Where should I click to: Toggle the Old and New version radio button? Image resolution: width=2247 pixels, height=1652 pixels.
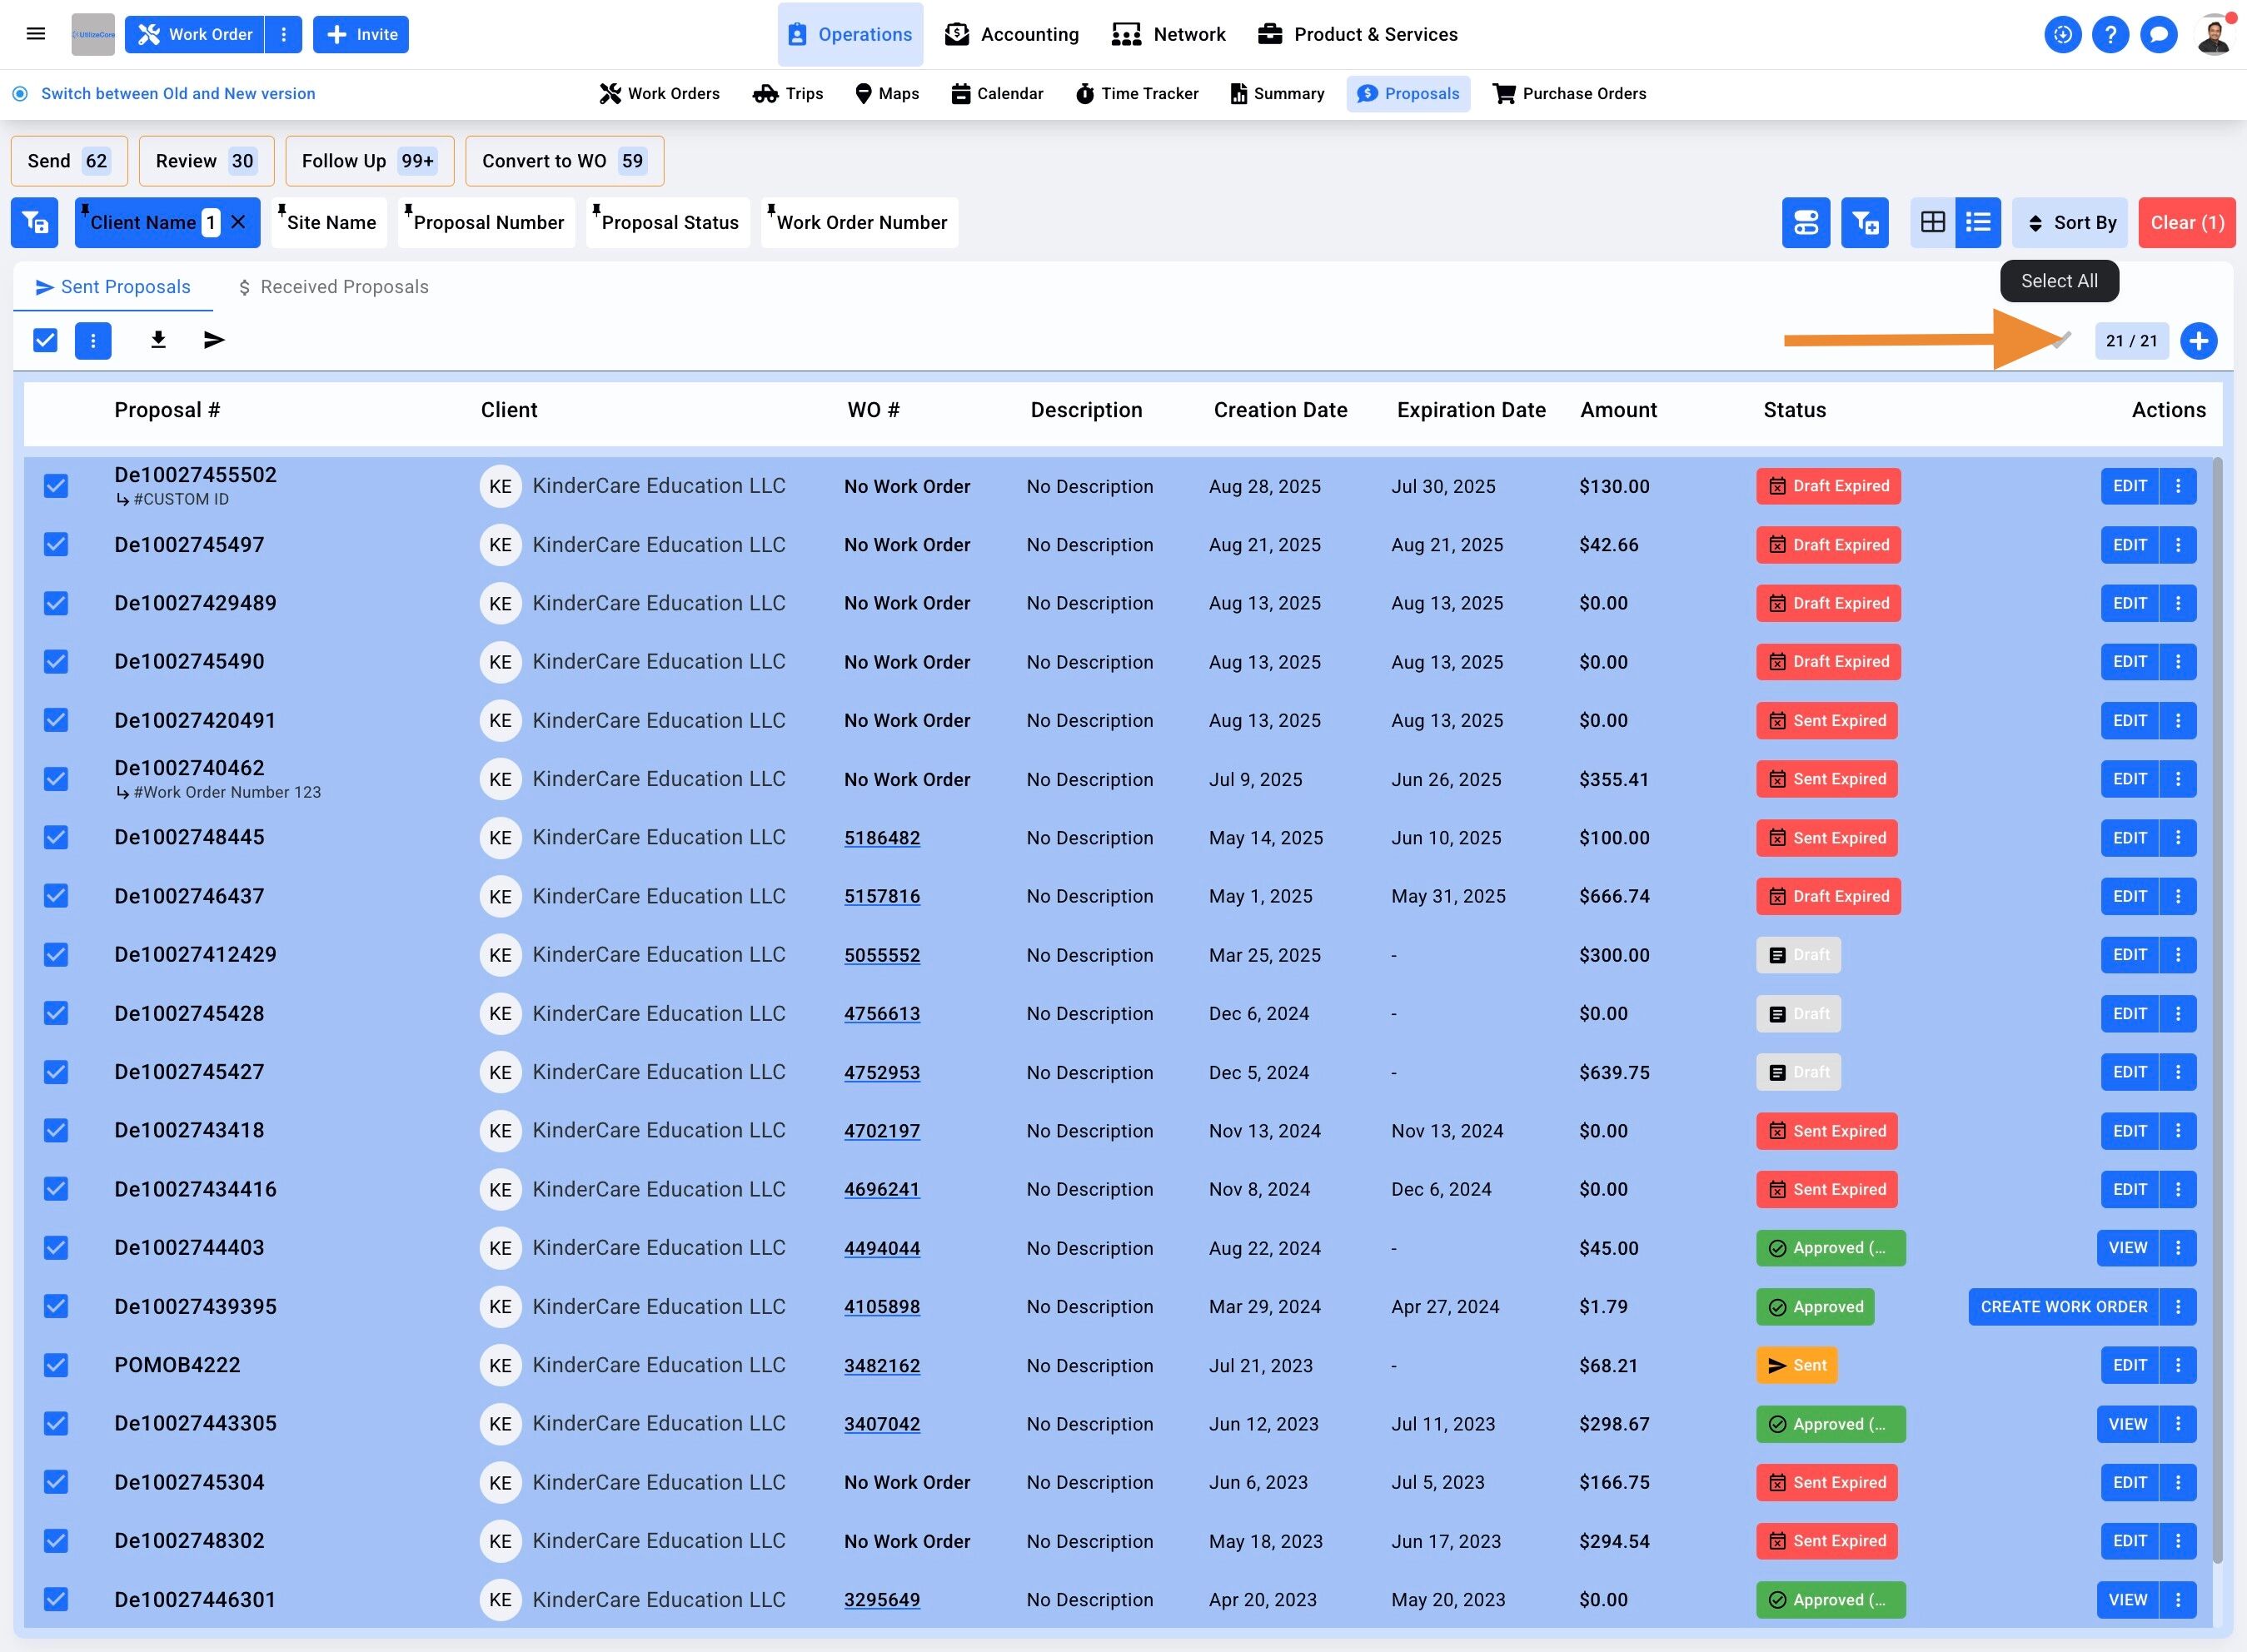pyautogui.click(x=20, y=93)
